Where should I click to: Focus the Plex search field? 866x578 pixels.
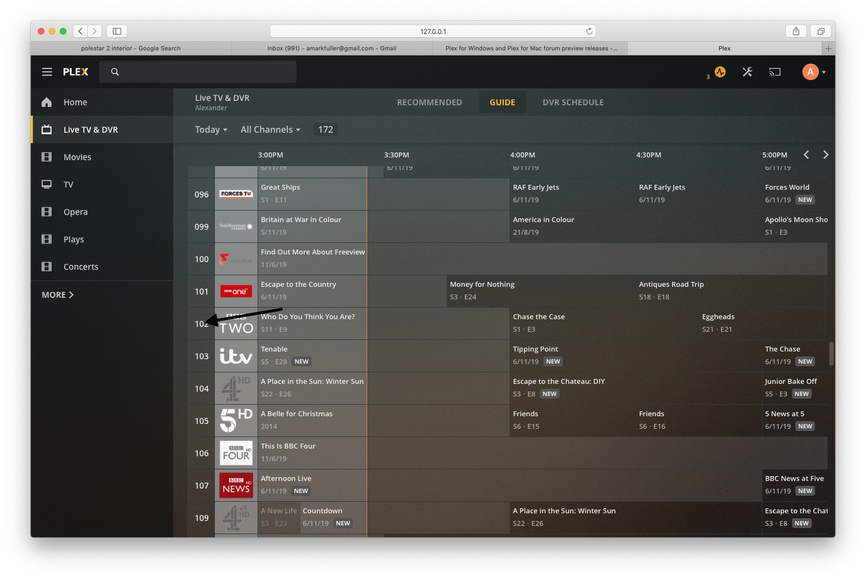pos(198,72)
